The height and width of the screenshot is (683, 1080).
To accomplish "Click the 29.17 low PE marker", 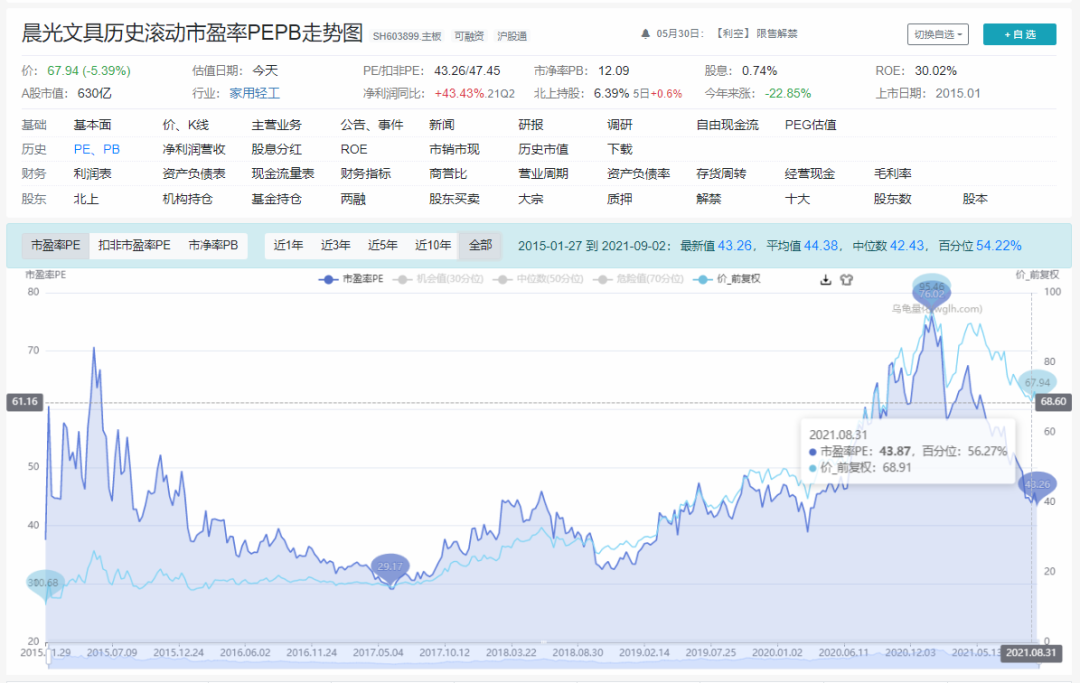I will point(390,567).
